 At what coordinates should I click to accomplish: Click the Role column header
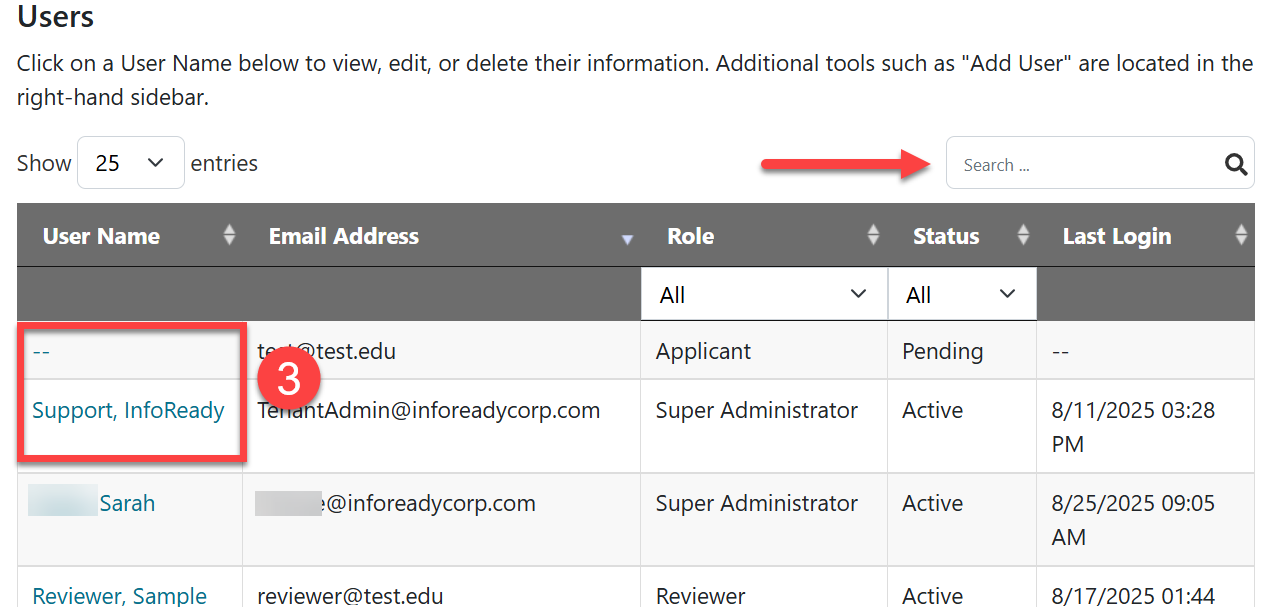tap(764, 236)
